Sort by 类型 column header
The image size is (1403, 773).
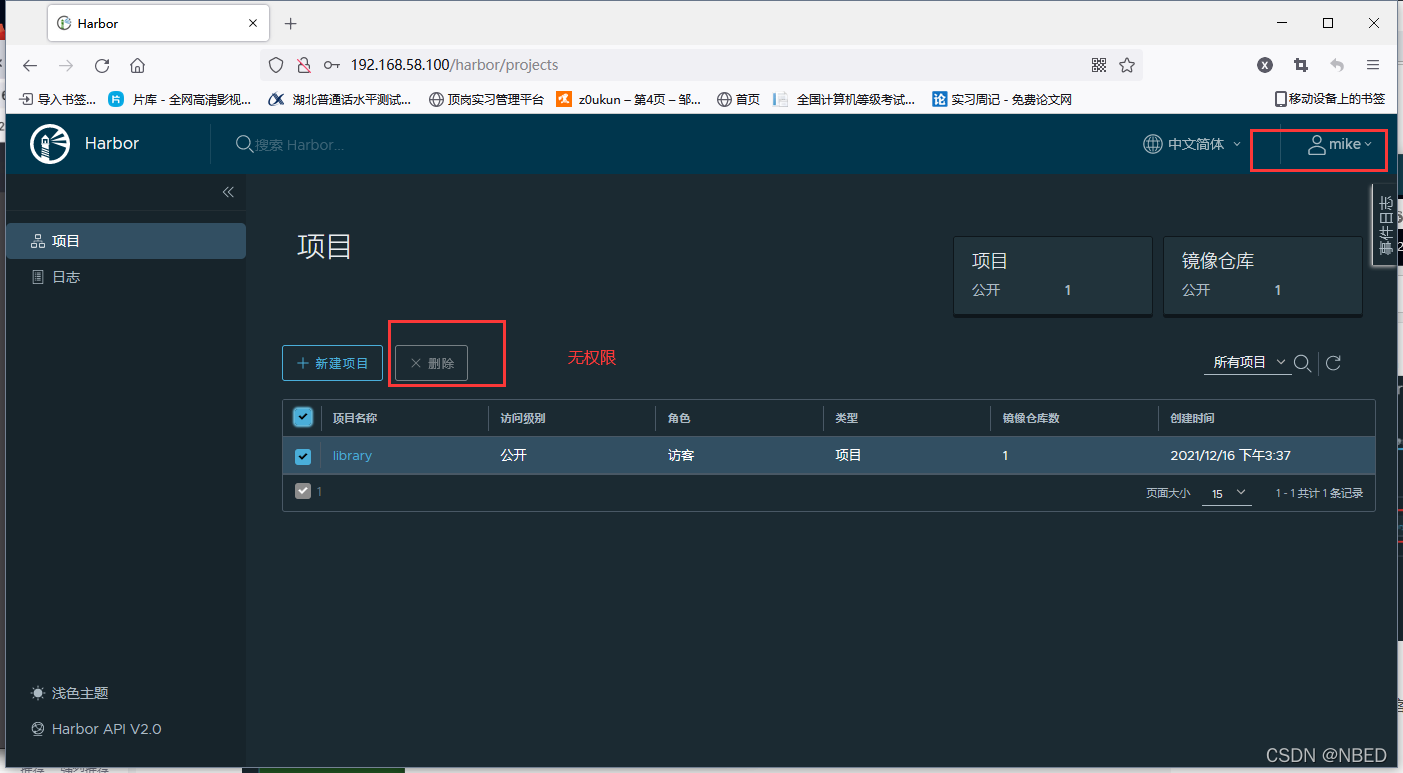846,418
